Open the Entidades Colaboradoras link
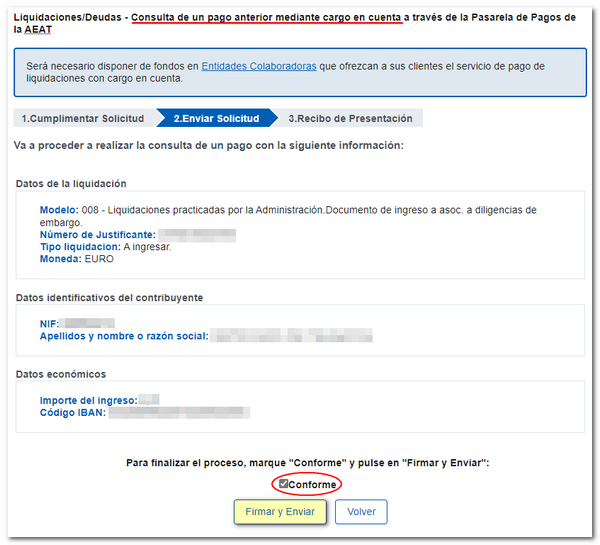Viewport: 600px width, 545px height. pyautogui.click(x=259, y=66)
